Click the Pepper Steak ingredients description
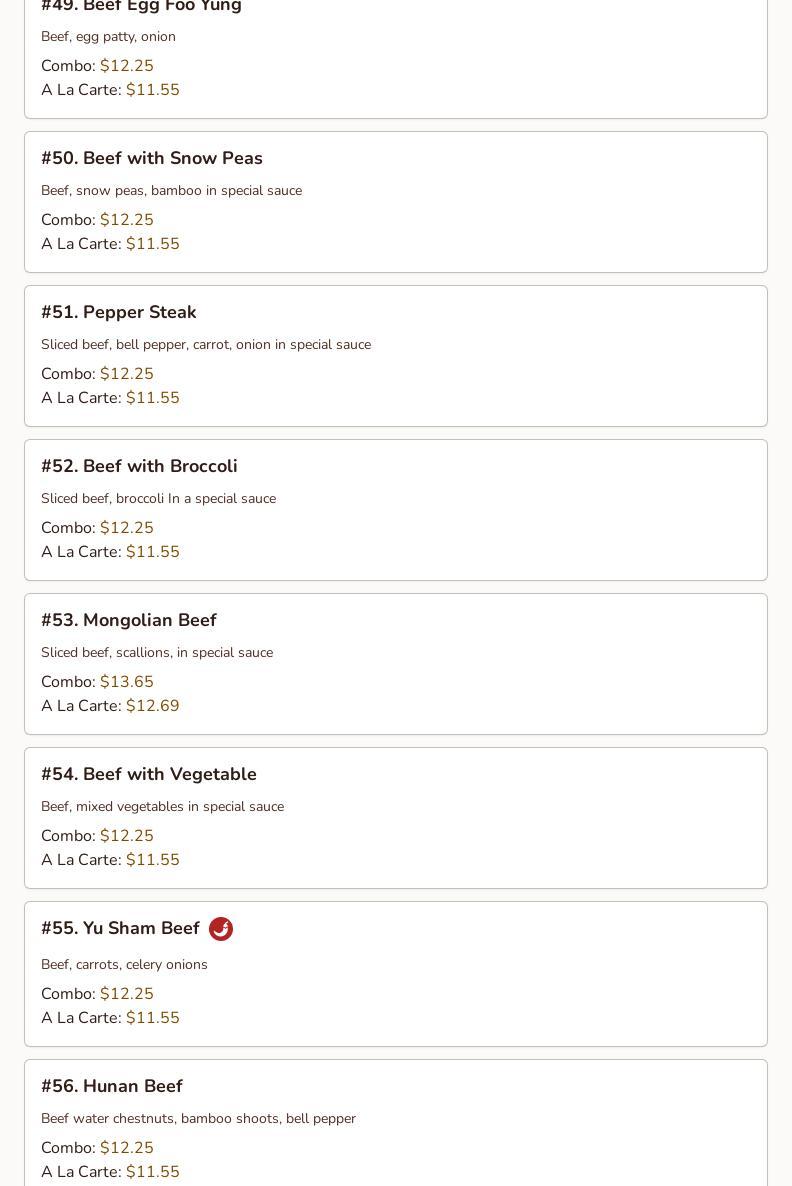Viewport: 792px width, 1186px height. pyautogui.click(x=206, y=344)
